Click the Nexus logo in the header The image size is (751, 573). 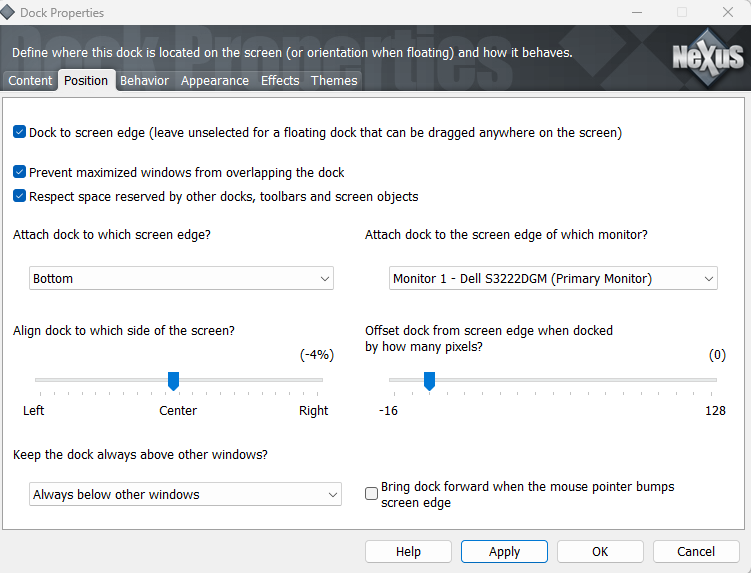[706, 55]
